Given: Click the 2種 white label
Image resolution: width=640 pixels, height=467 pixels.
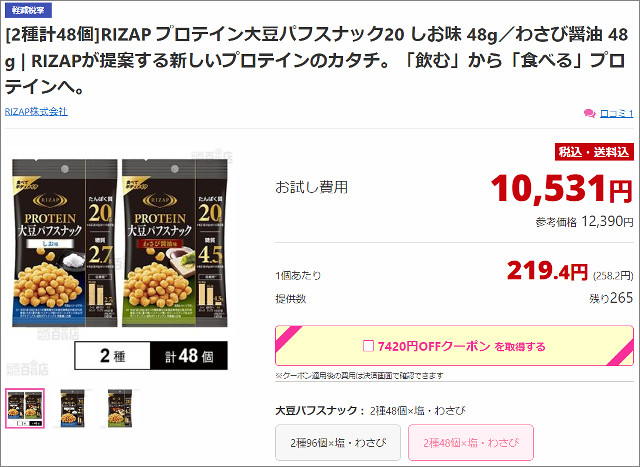Looking at the screenshot, I should [113, 356].
